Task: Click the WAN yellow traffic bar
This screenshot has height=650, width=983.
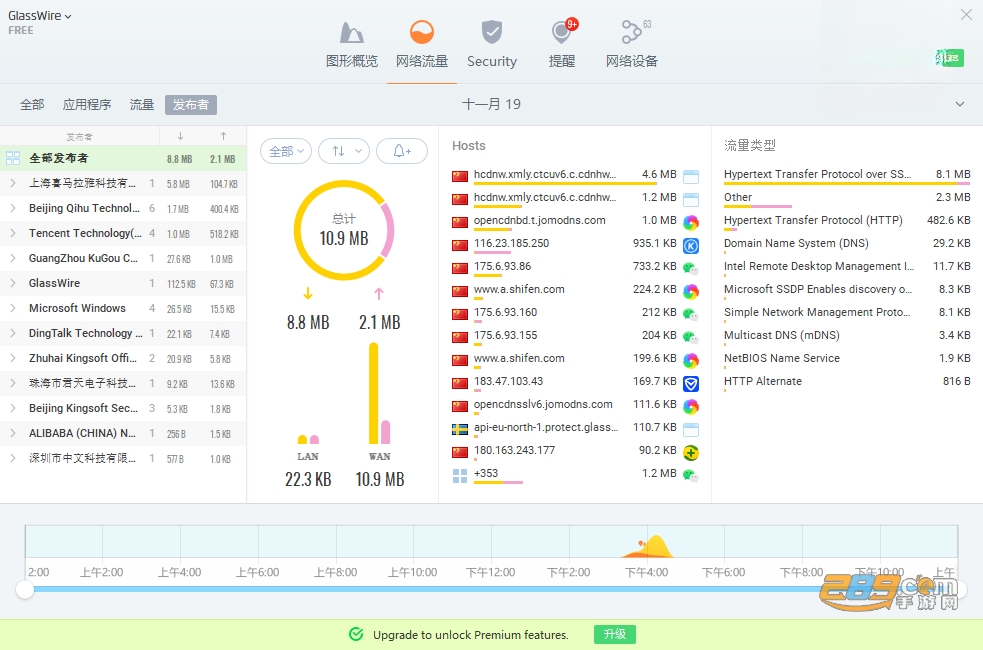Action: (374, 393)
